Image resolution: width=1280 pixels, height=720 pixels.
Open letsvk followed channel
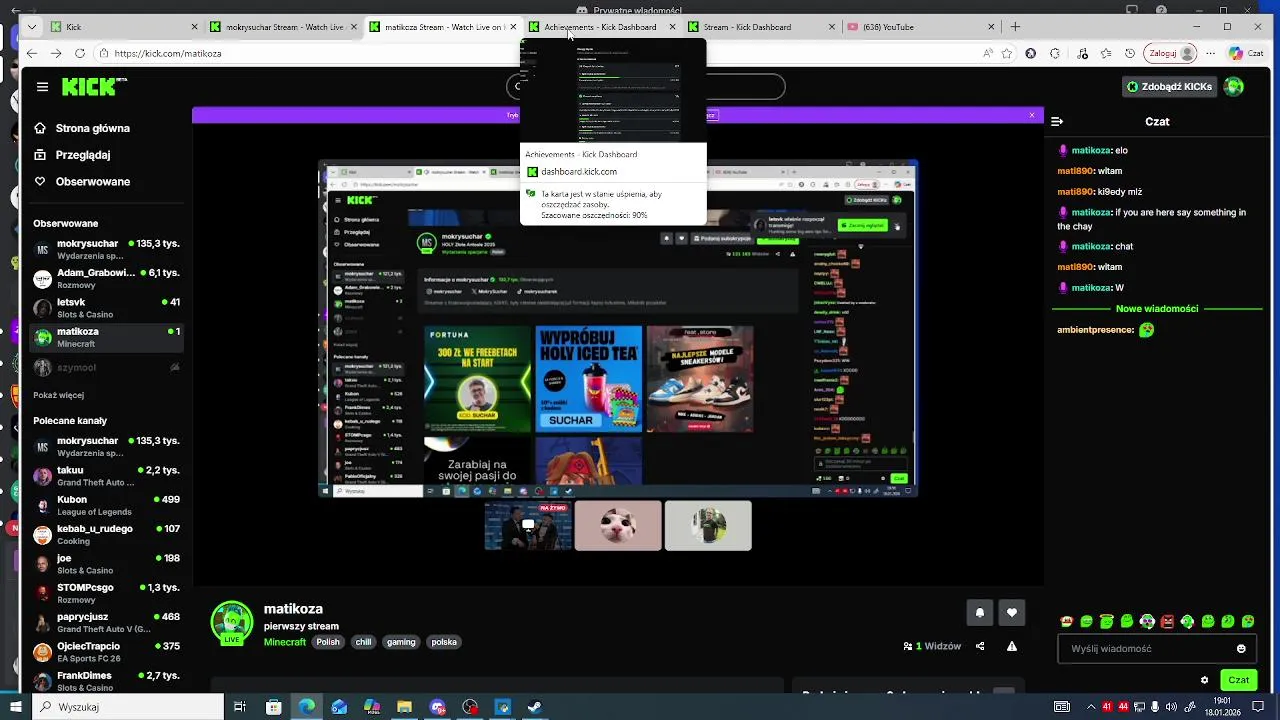point(105,308)
